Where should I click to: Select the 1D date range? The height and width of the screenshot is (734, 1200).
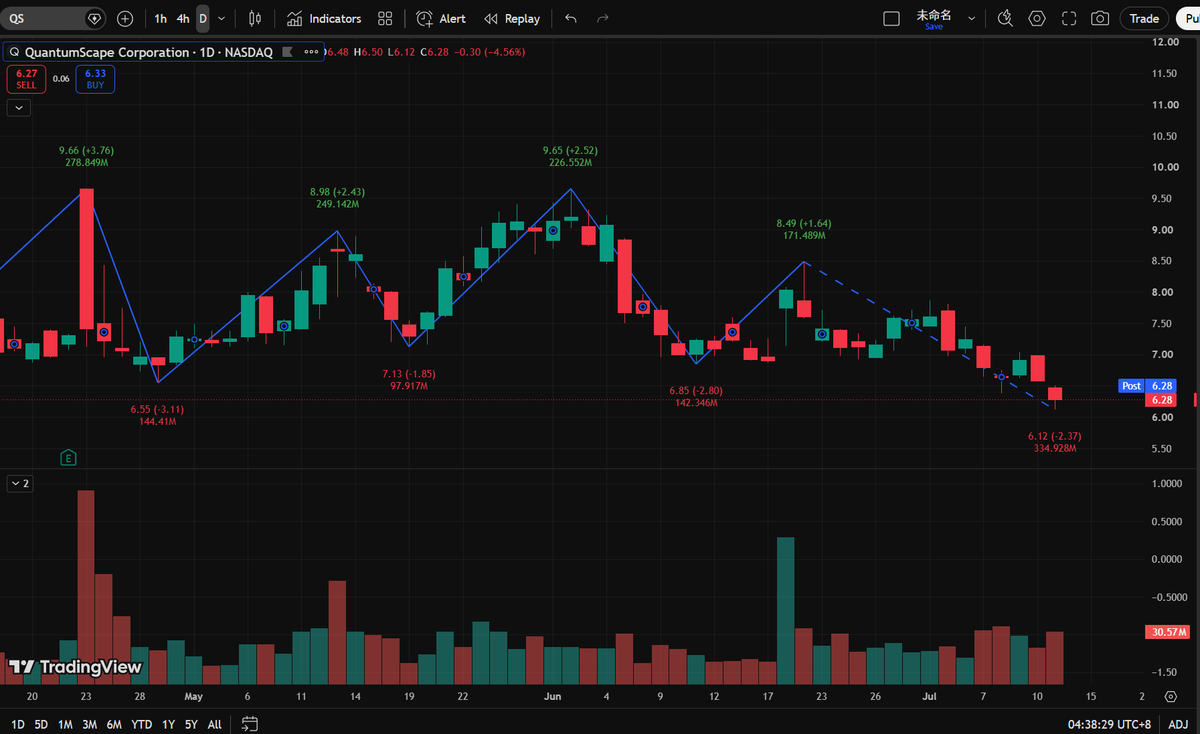pos(18,724)
